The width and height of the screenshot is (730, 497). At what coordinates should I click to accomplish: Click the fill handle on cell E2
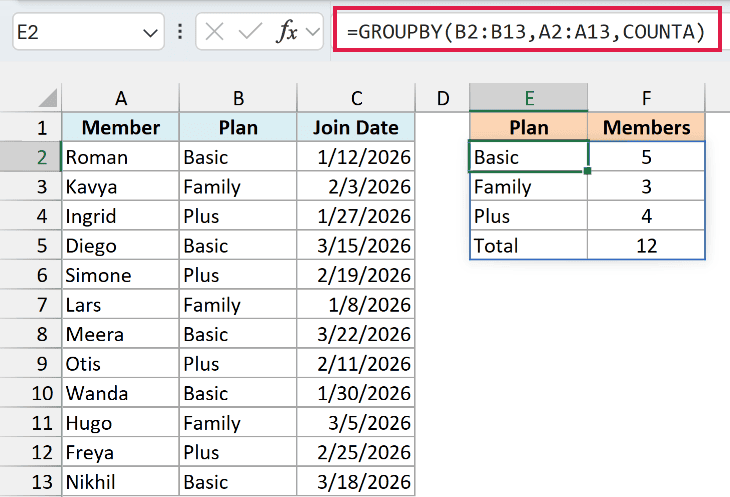point(588,171)
